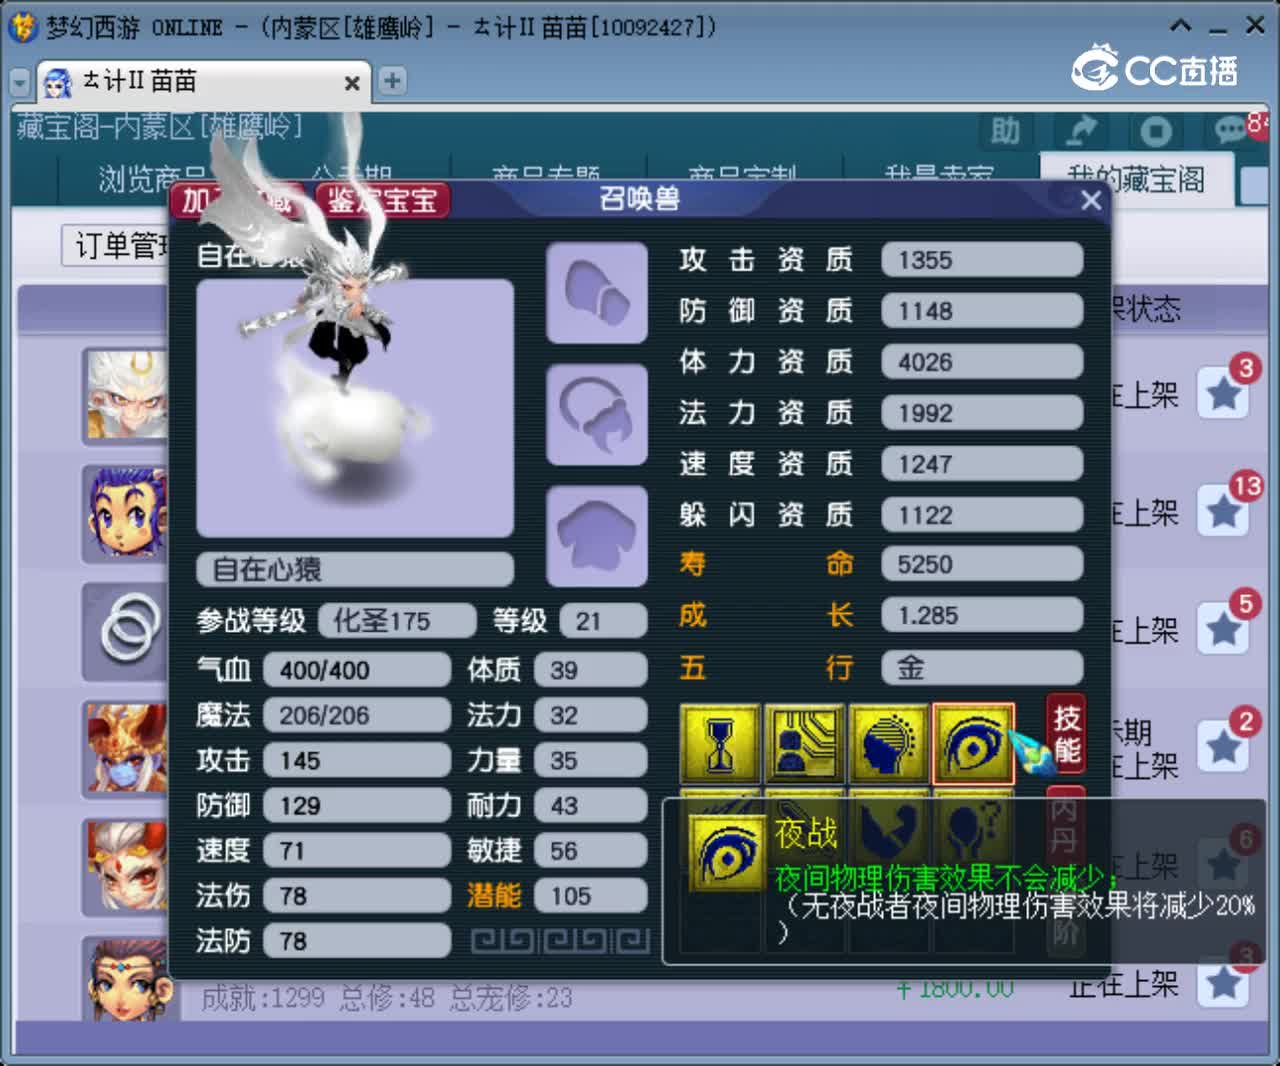Viewport: 1280px width, 1066px height.
Task: Click the pet portrait preview image
Action: (355, 408)
